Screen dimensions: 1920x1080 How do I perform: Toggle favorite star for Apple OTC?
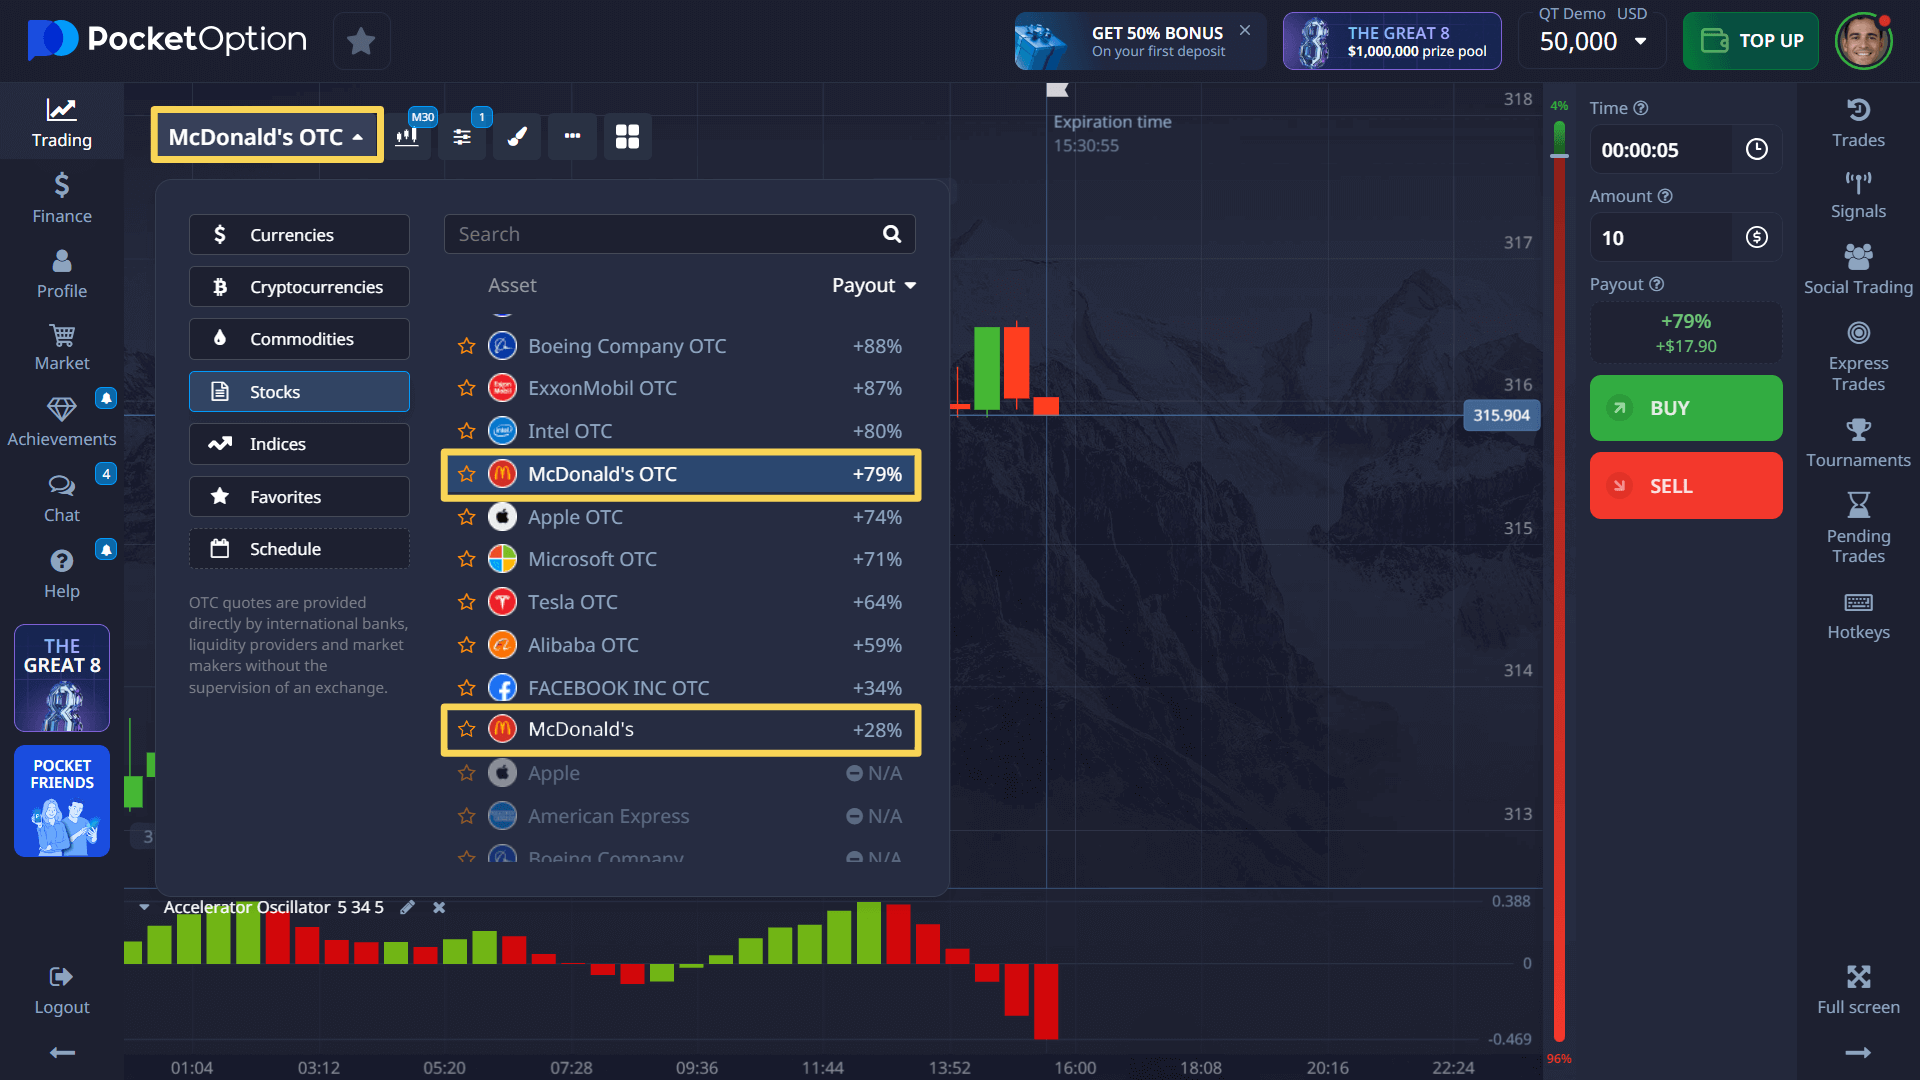466,517
